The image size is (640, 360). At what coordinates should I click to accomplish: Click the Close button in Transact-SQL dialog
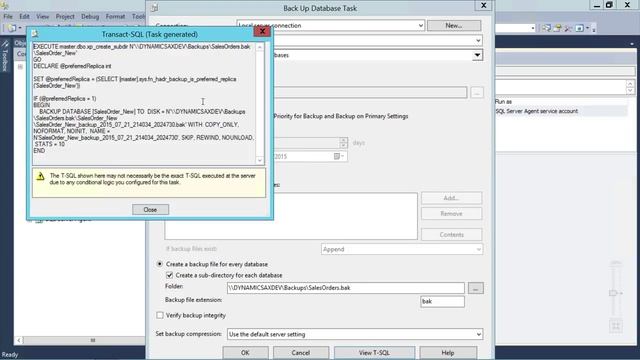[x=150, y=209]
